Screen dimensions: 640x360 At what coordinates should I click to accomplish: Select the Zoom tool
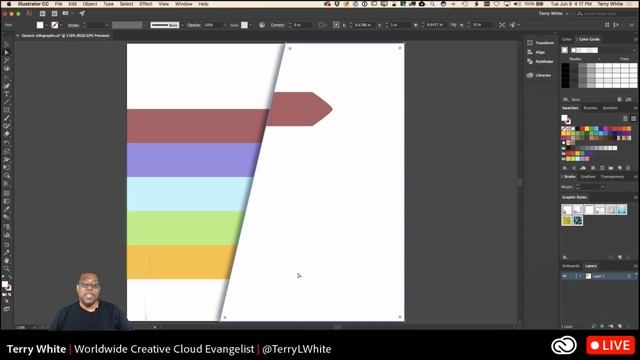pos(7,269)
